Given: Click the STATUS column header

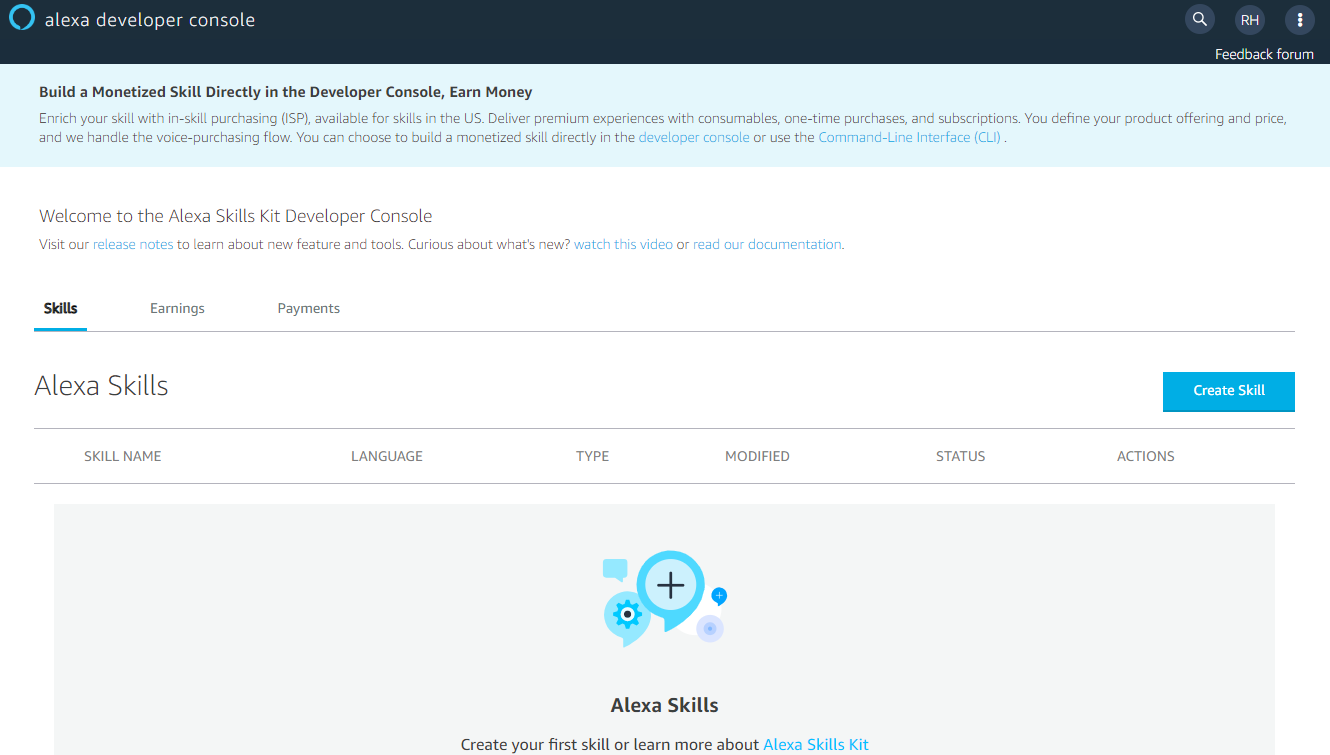Looking at the screenshot, I should 960,456.
